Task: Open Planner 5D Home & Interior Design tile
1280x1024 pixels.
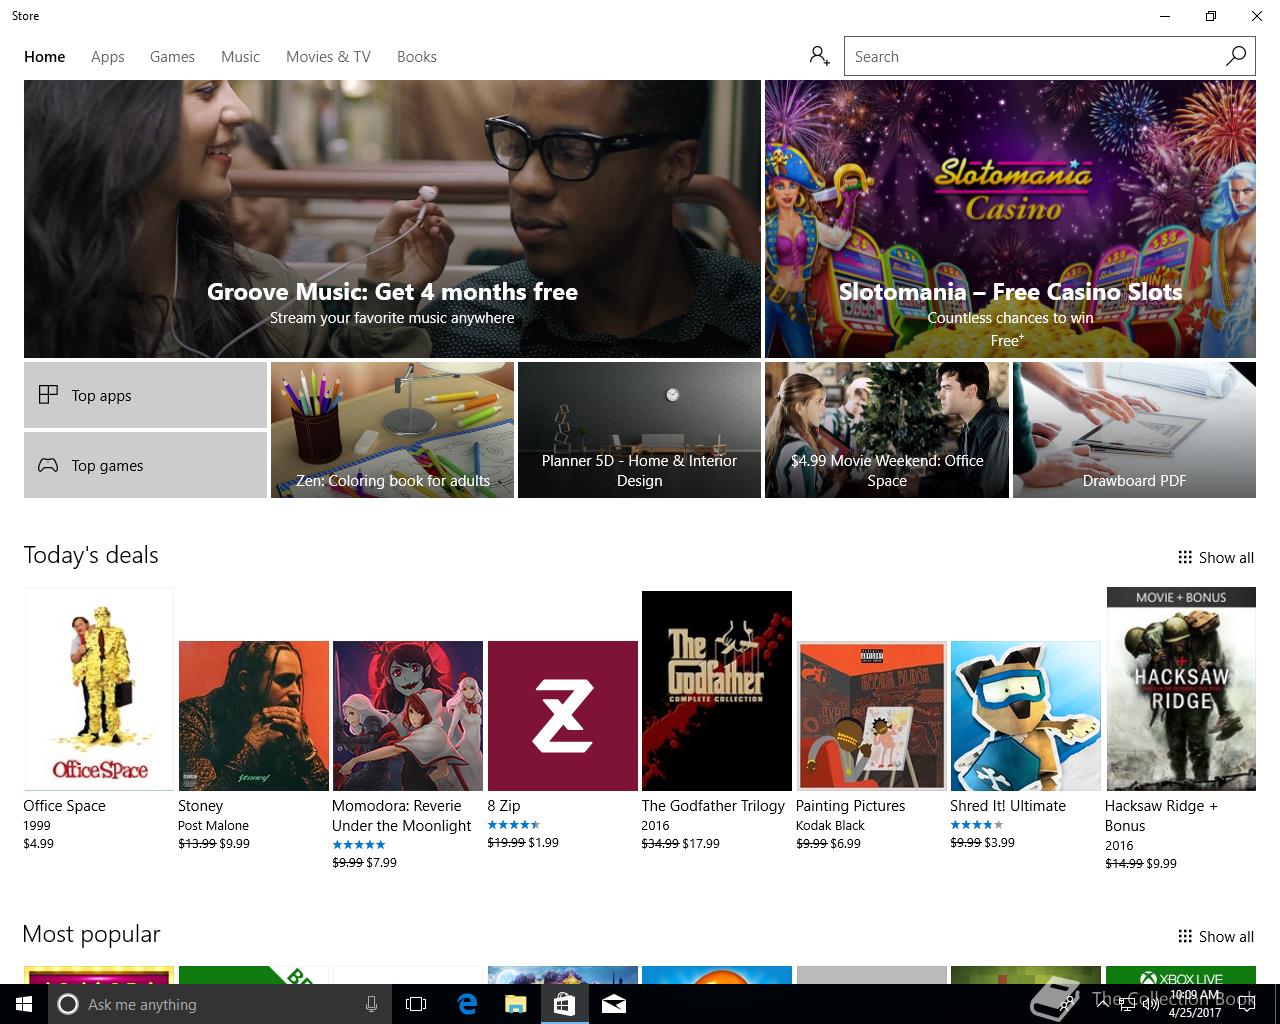Action: (x=639, y=430)
